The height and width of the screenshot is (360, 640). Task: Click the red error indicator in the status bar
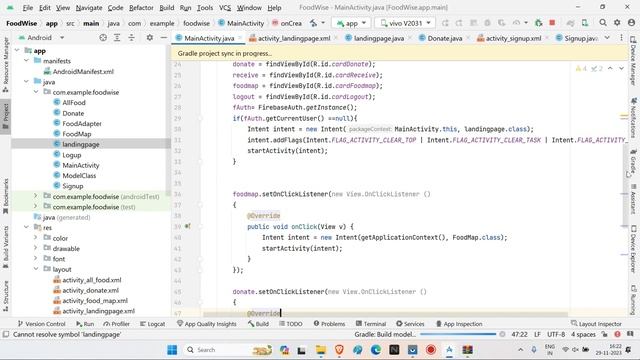[617, 334]
